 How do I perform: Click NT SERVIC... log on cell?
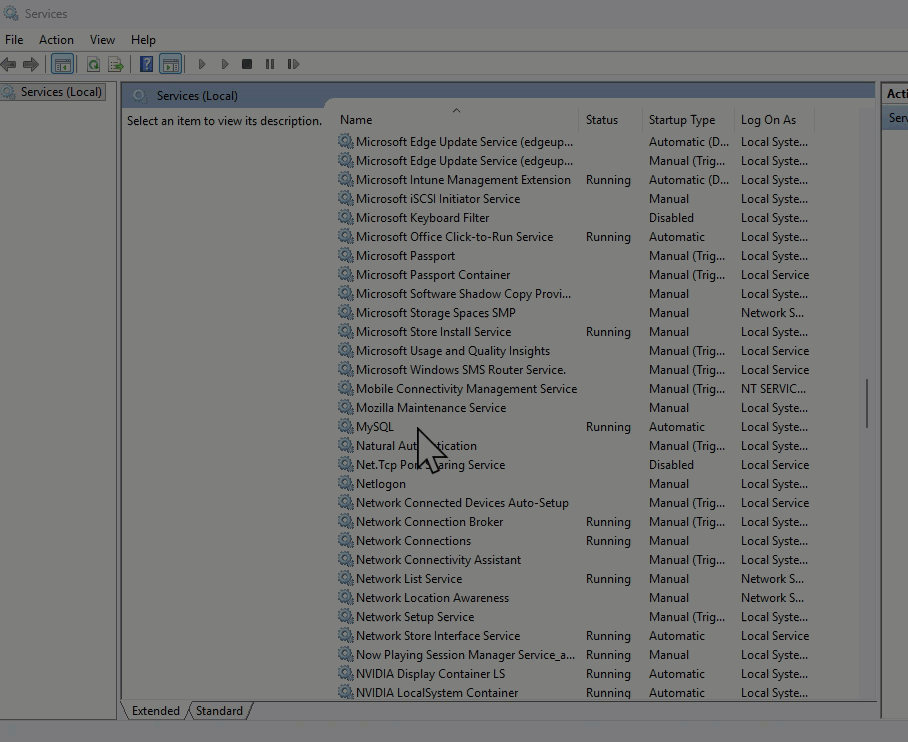[773, 389]
